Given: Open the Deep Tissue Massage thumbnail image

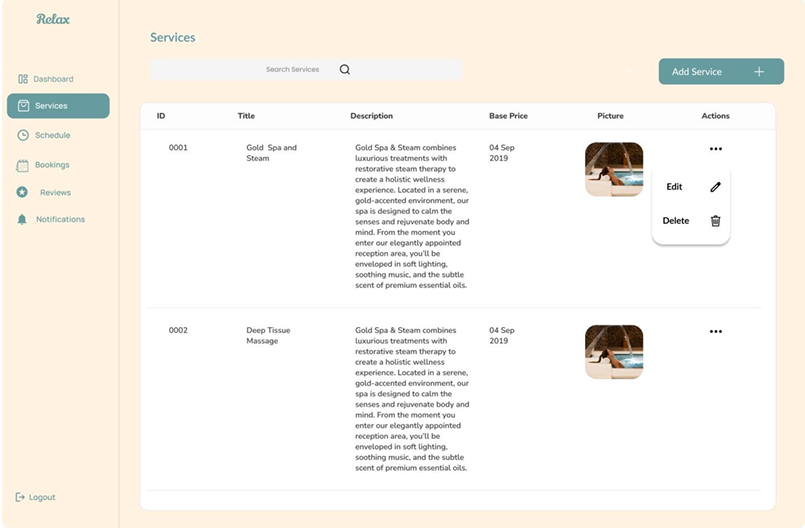Looking at the screenshot, I should tap(614, 352).
